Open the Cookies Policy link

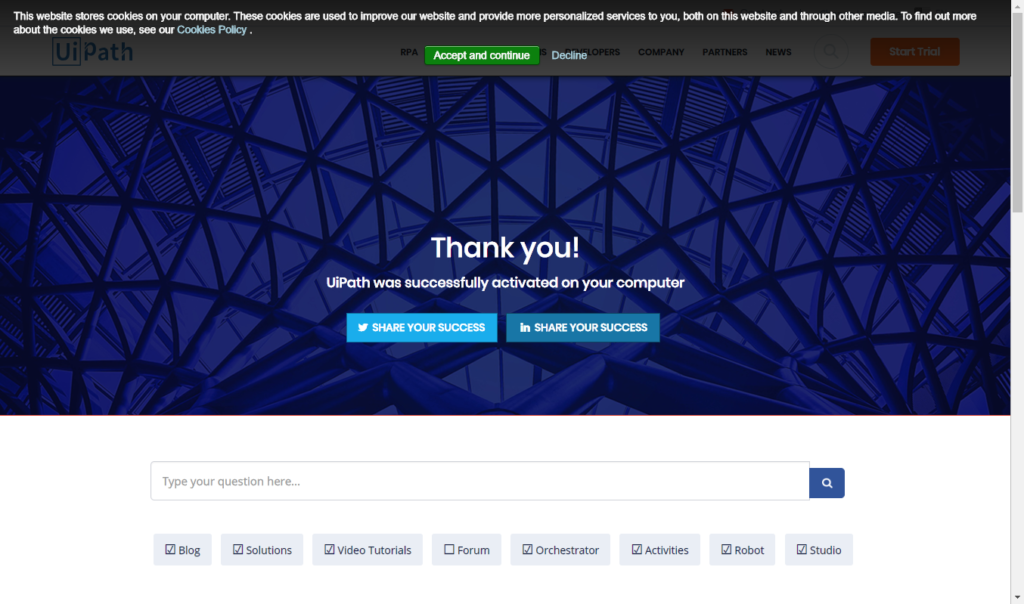click(x=212, y=29)
